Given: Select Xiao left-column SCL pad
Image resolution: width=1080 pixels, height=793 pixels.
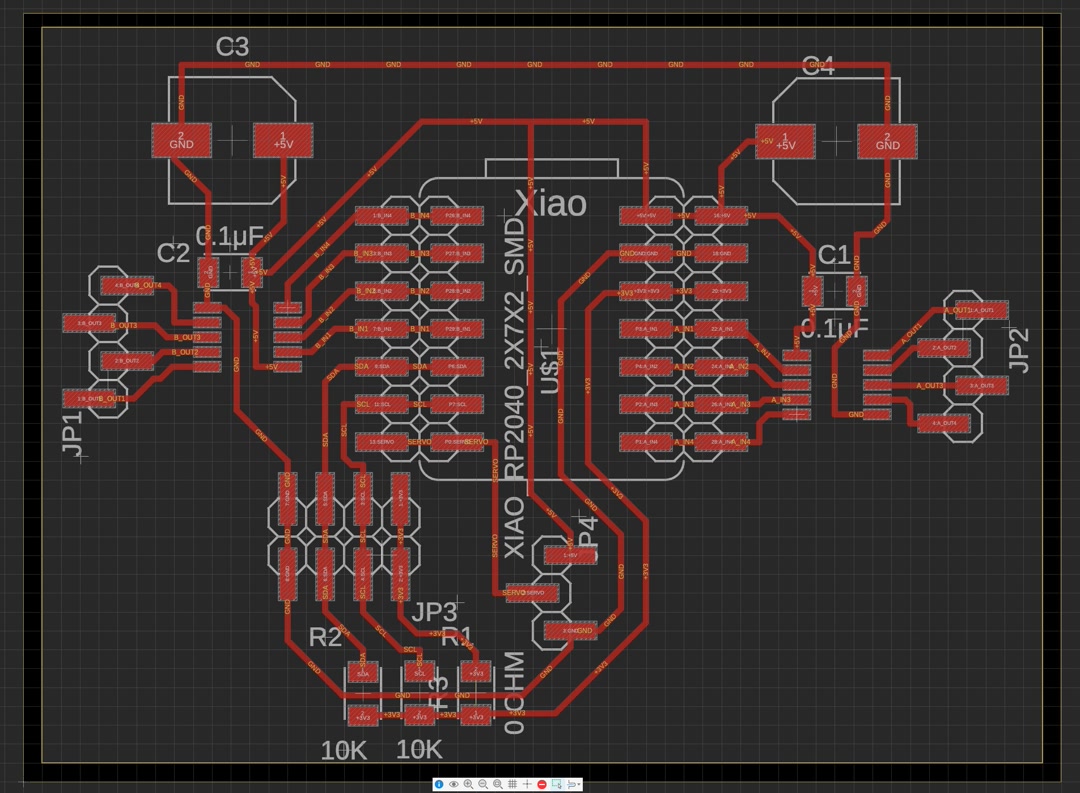Looking at the screenshot, I should point(382,404).
